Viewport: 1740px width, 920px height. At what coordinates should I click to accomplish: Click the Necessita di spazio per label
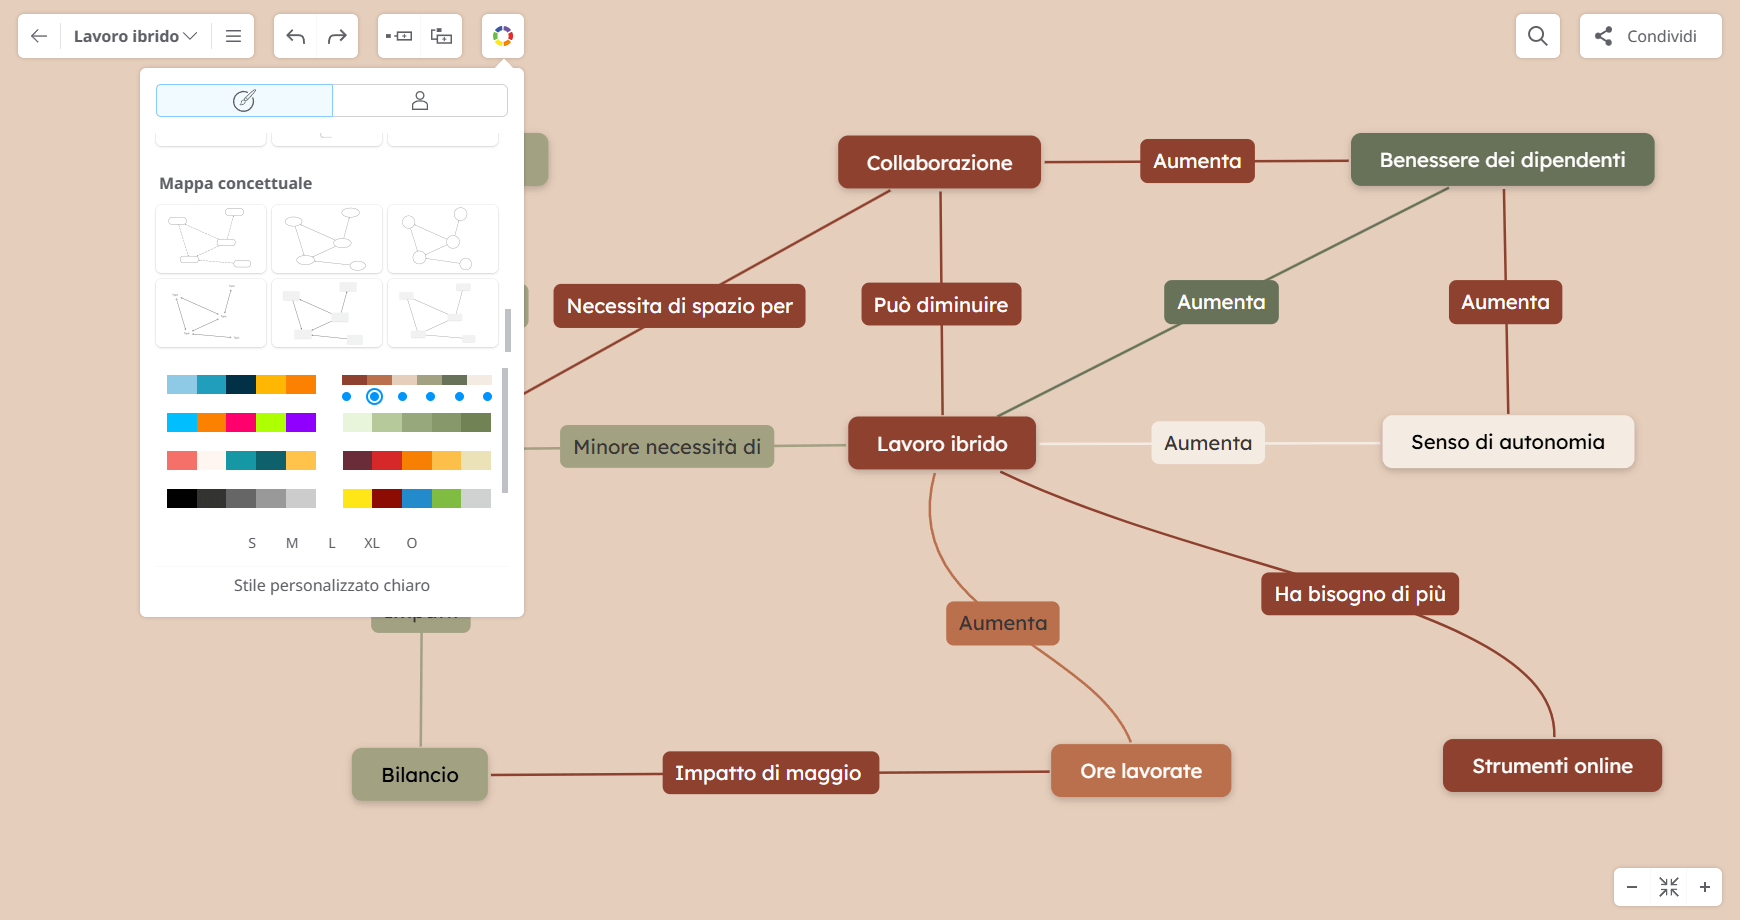680,306
